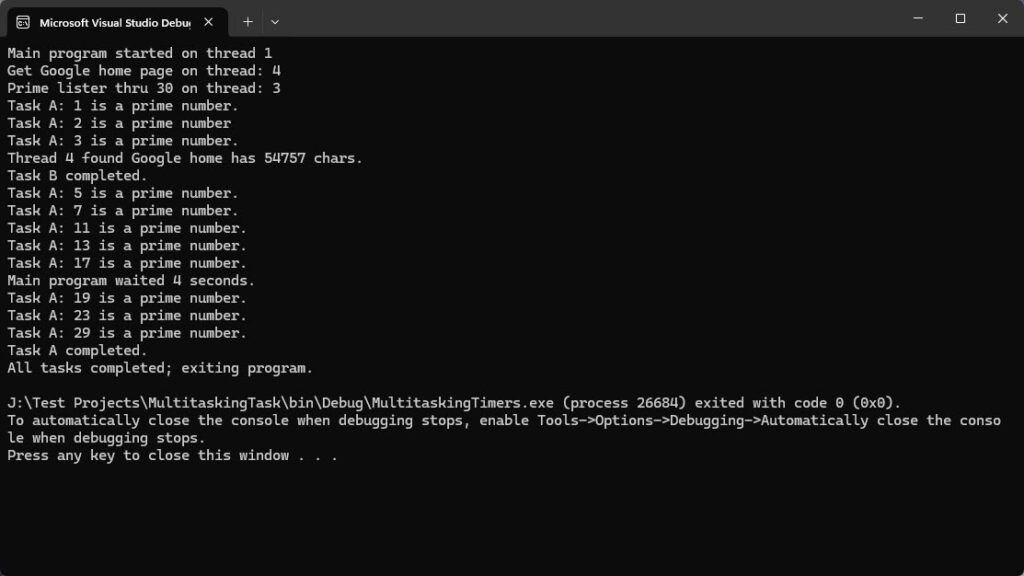This screenshot has height=576, width=1024.
Task: Maximize the console window
Action: (960, 18)
